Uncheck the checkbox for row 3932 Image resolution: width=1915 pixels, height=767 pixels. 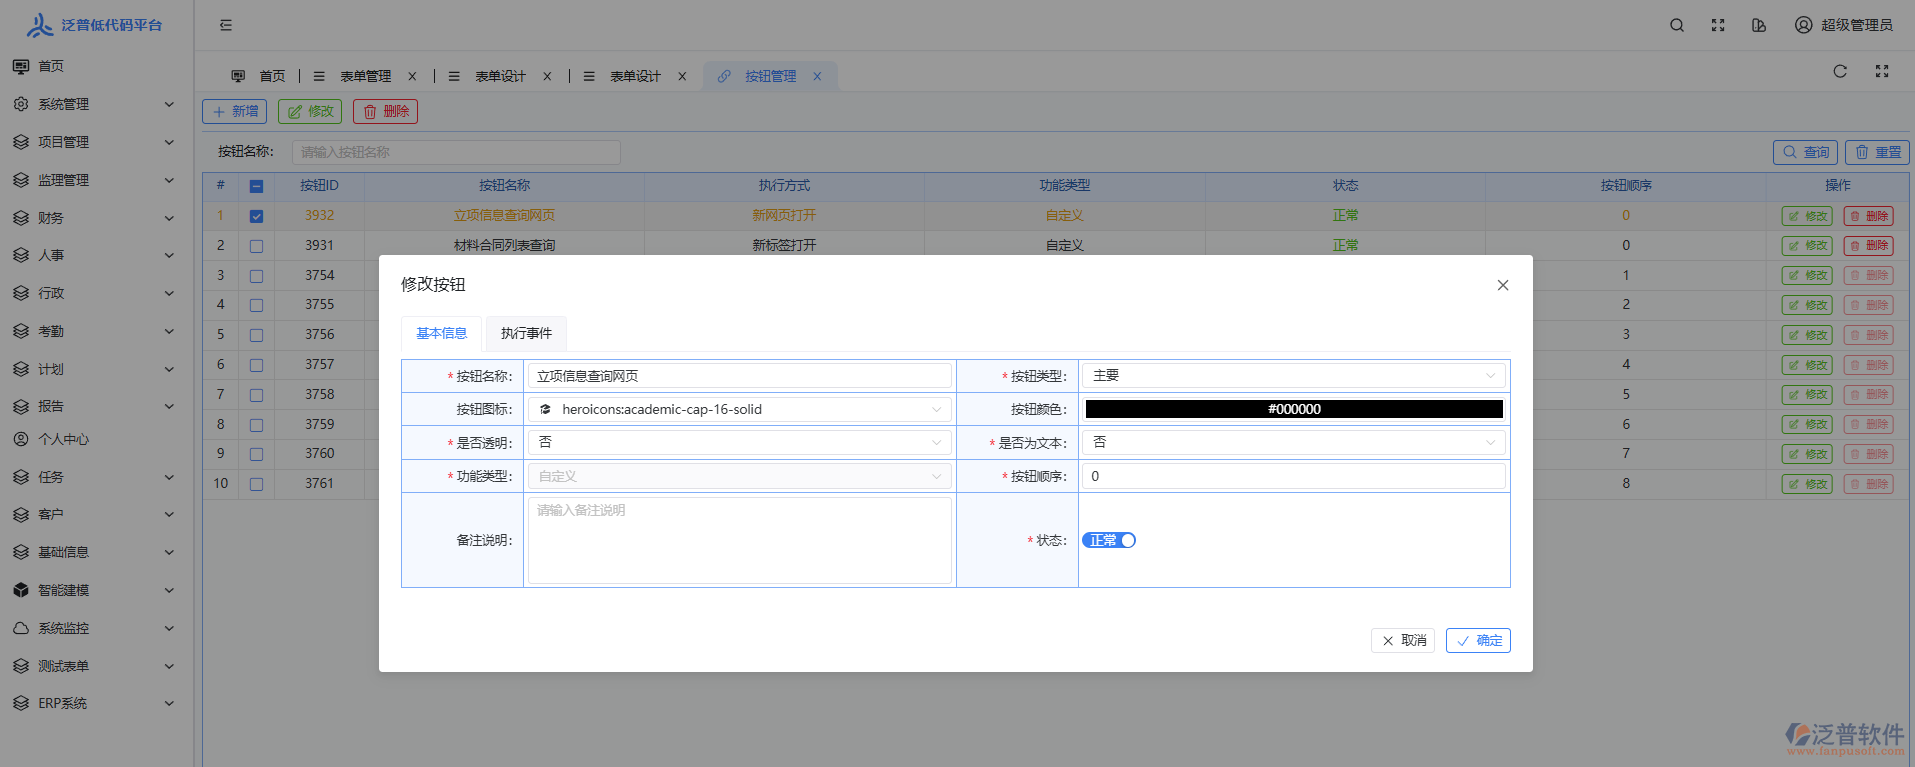(256, 216)
